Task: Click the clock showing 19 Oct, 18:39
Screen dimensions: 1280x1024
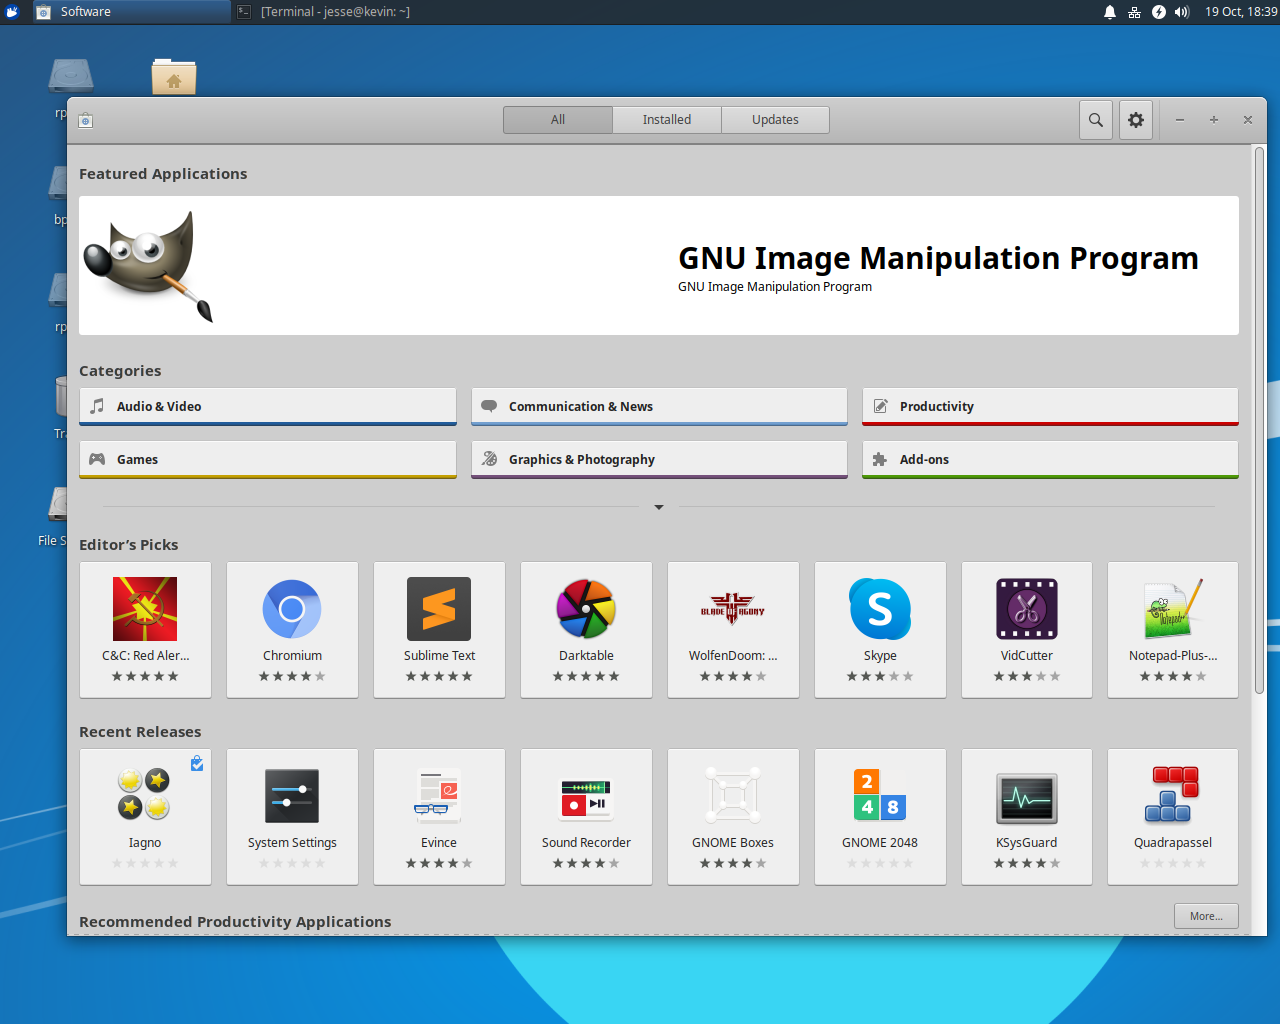Action: tap(1240, 12)
